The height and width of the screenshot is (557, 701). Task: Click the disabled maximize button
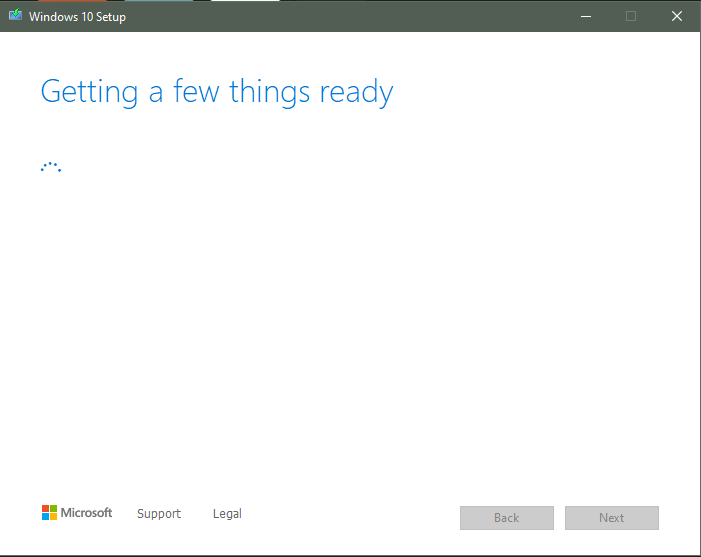click(x=631, y=17)
